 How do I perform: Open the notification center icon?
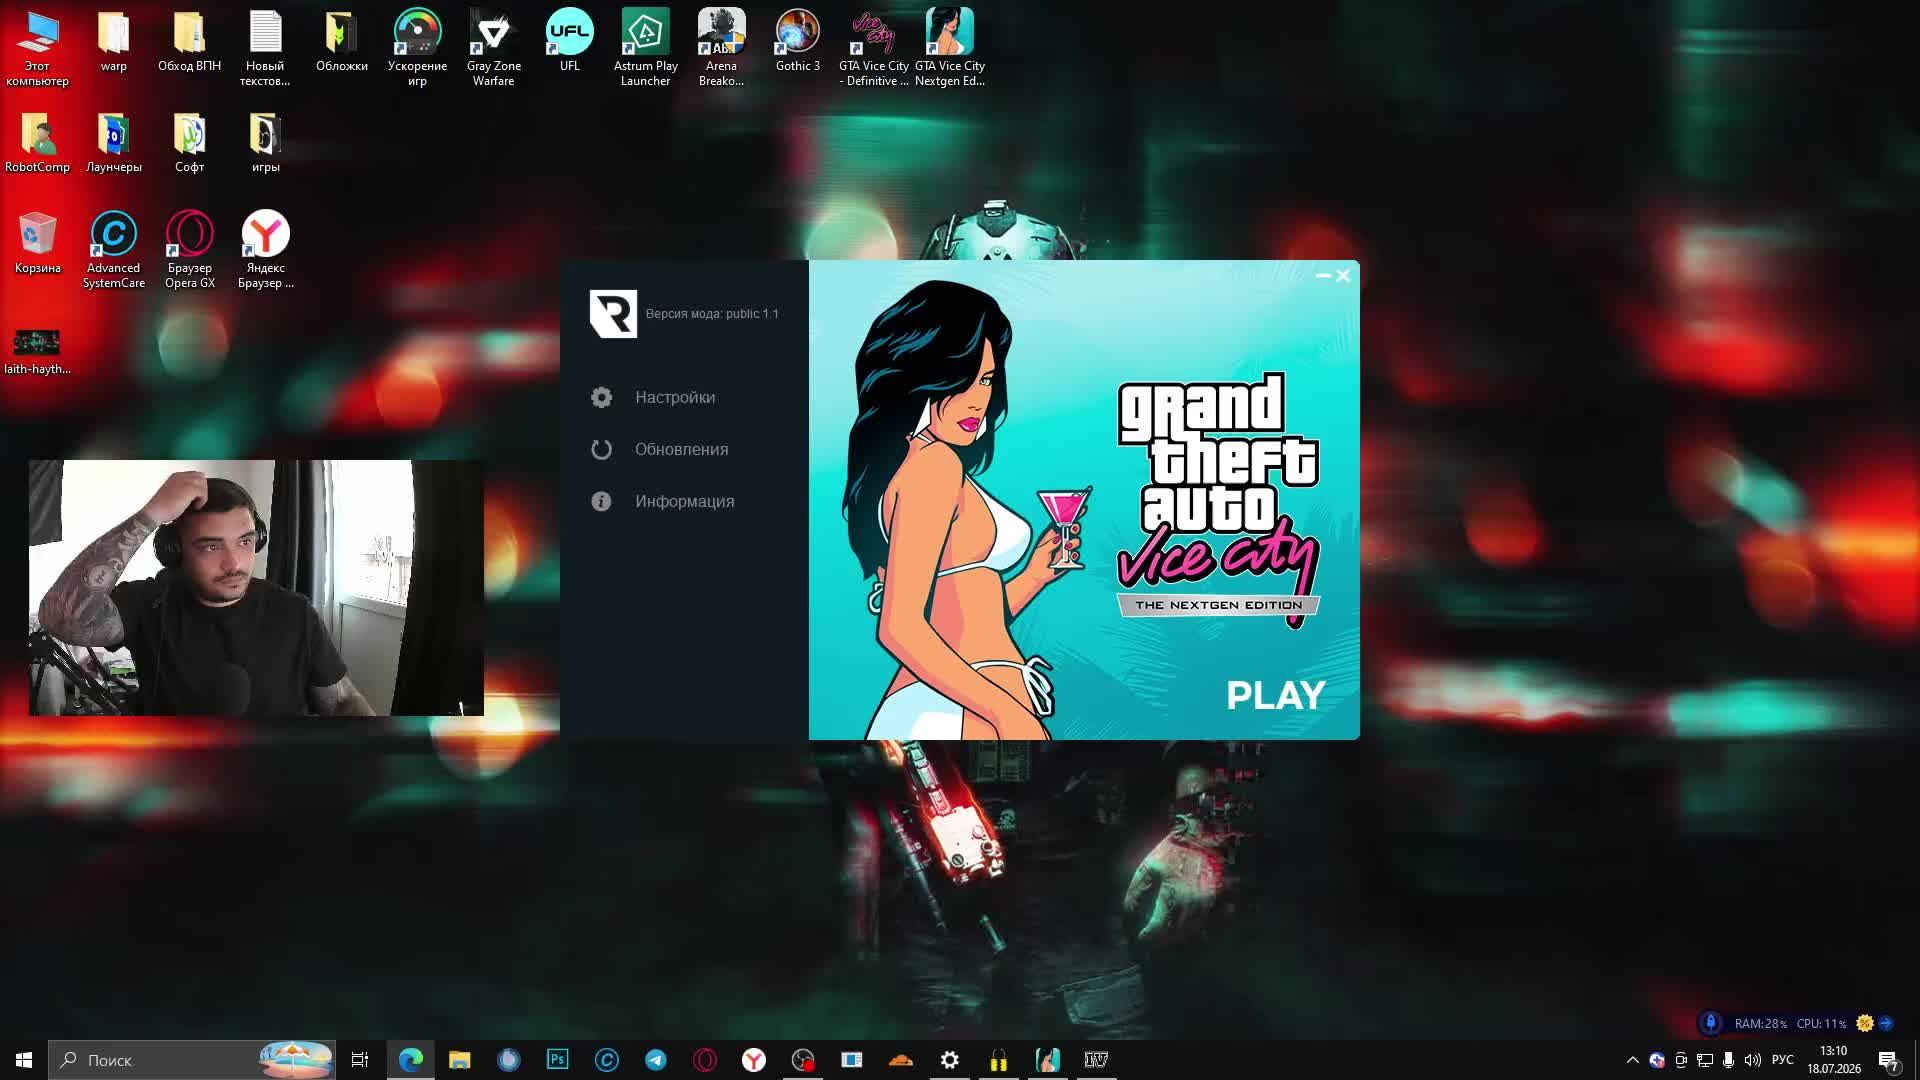tap(1888, 1060)
